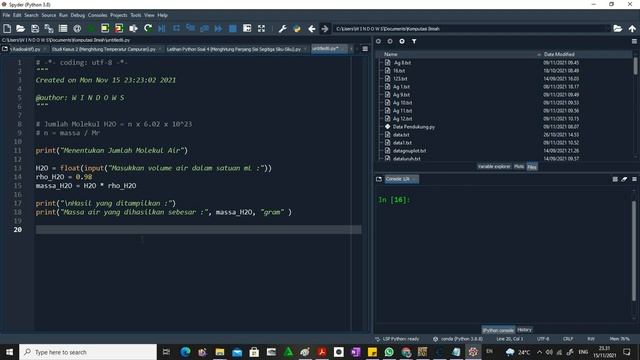Click the LSP Python ready status entry
This screenshot has width=640, height=360.
pyautogui.click(x=397, y=339)
